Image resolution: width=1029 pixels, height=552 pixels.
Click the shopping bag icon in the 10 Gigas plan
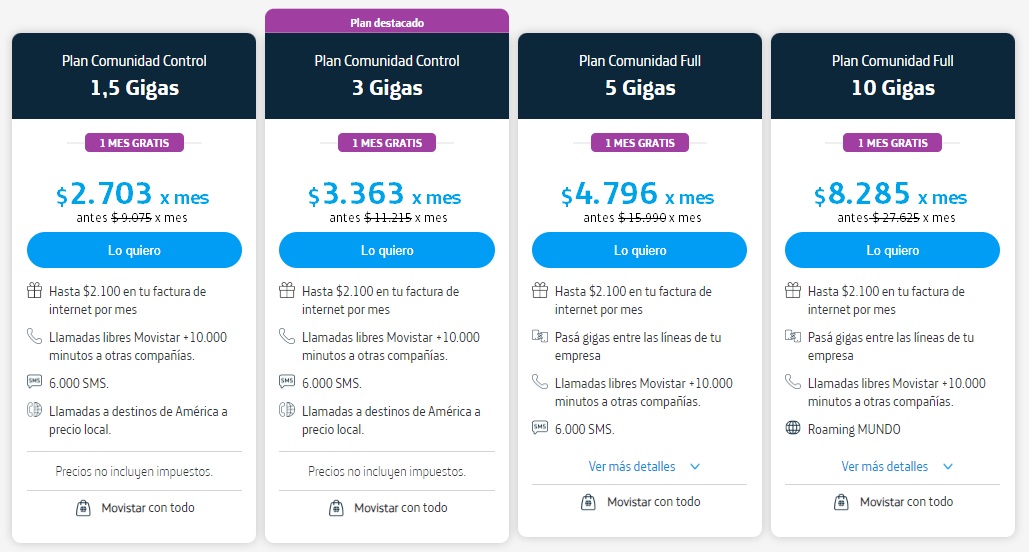click(841, 501)
